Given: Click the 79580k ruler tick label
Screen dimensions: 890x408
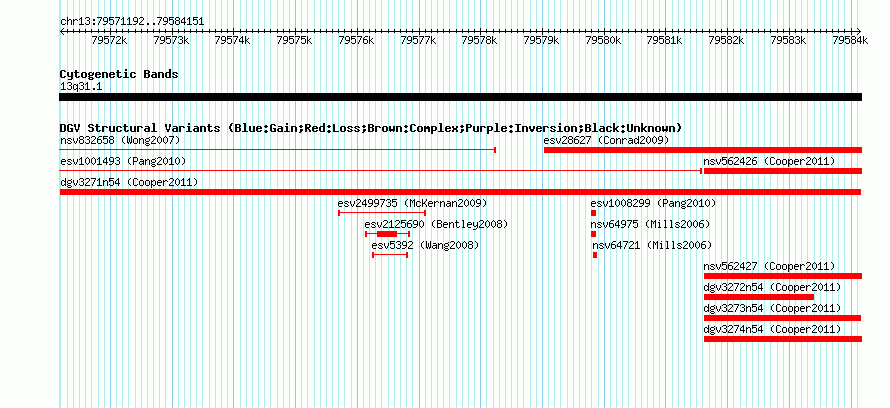Looking at the screenshot, I should point(603,40).
